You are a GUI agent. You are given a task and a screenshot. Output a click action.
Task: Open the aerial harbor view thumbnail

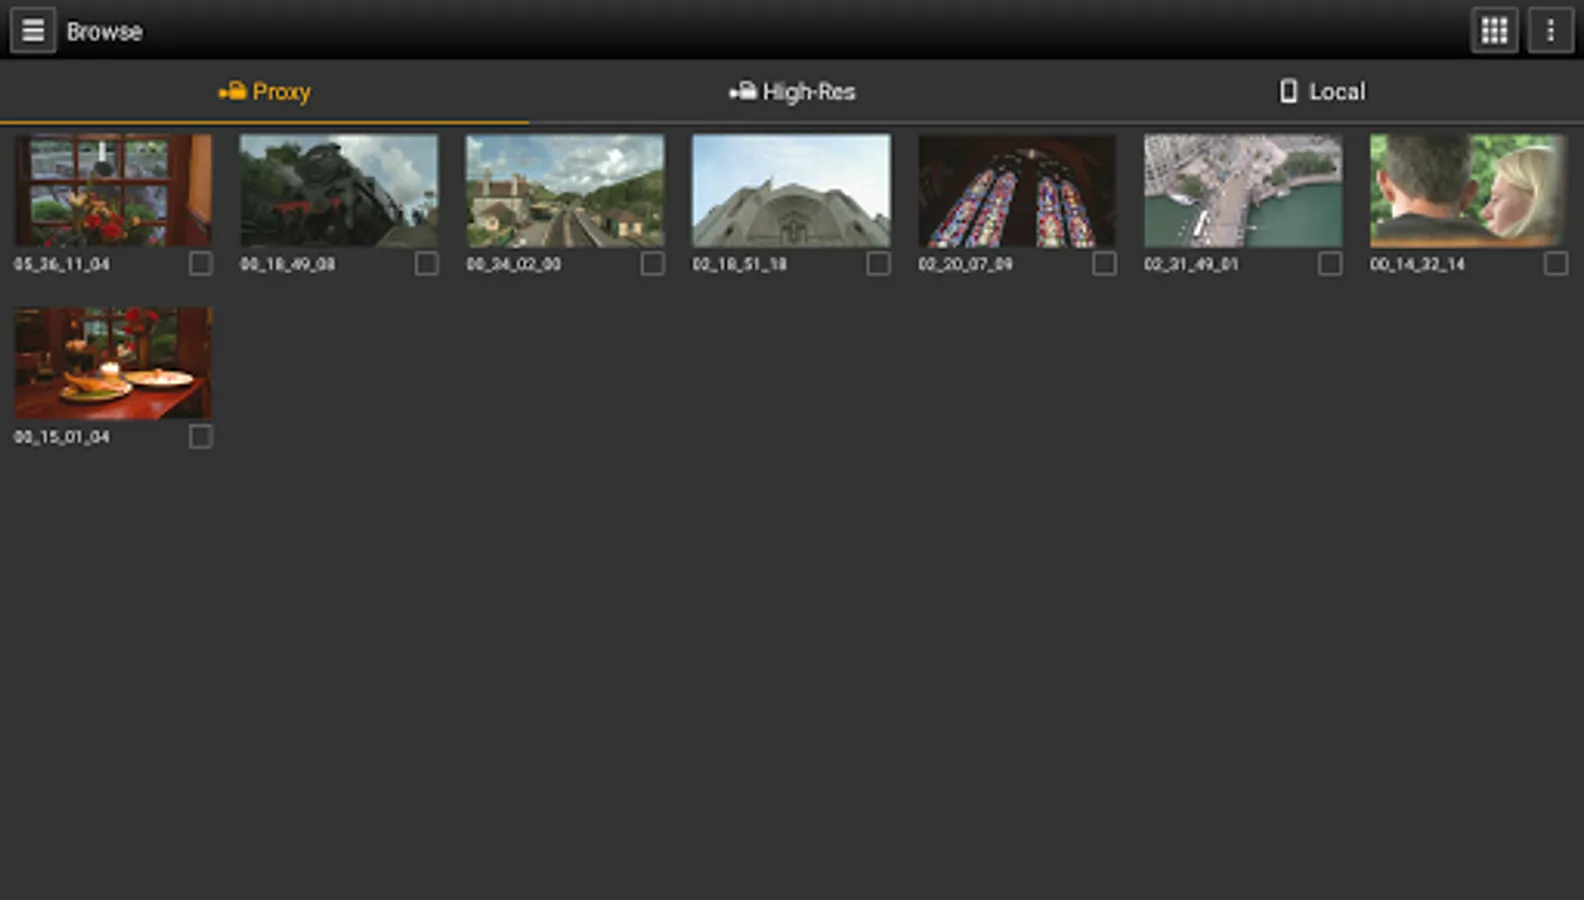pyautogui.click(x=1242, y=191)
